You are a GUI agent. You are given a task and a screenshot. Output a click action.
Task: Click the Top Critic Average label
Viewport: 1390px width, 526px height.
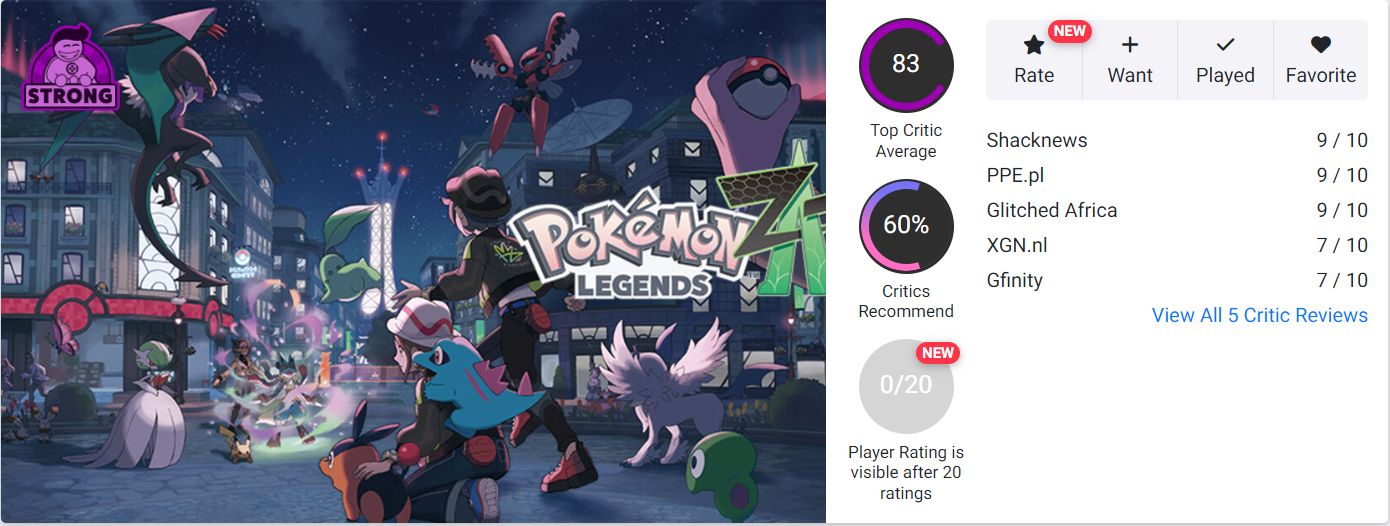pyautogui.click(x=906, y=141)
